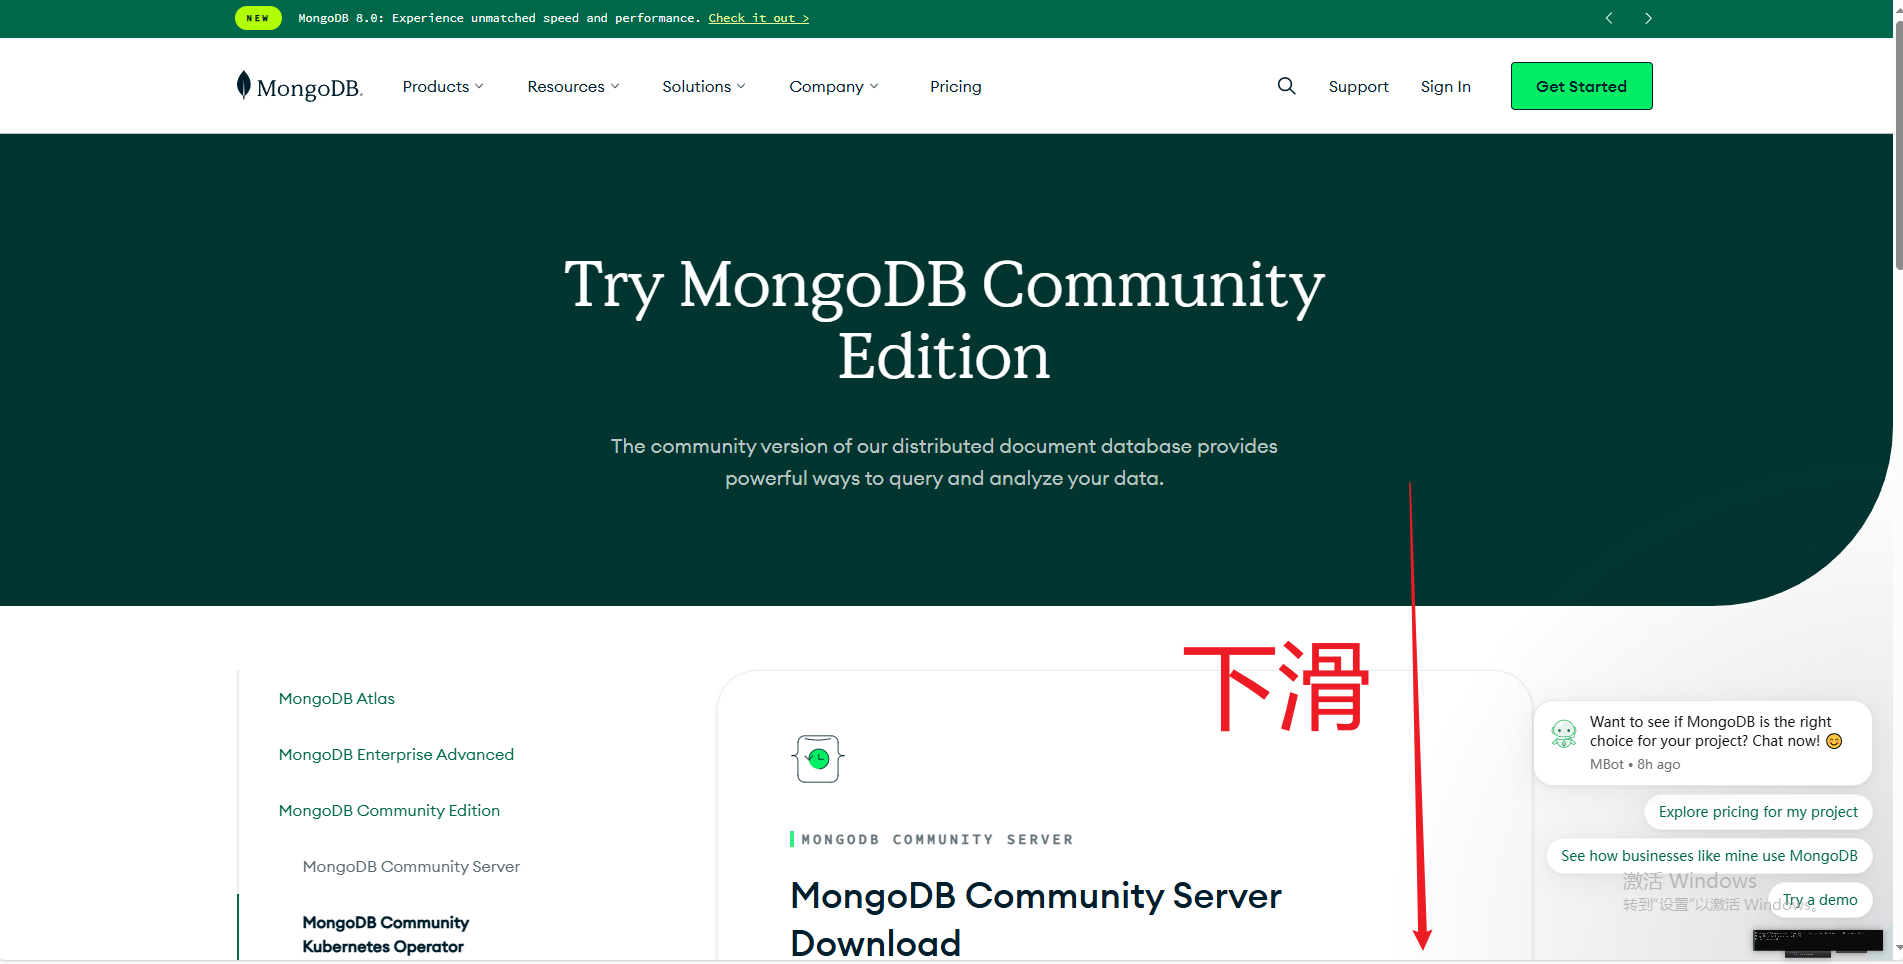Click 'Try MongoDB Community Edition' hero heading
The width and height of the screenshot is (1903, 964).
[x=944, y=320]
